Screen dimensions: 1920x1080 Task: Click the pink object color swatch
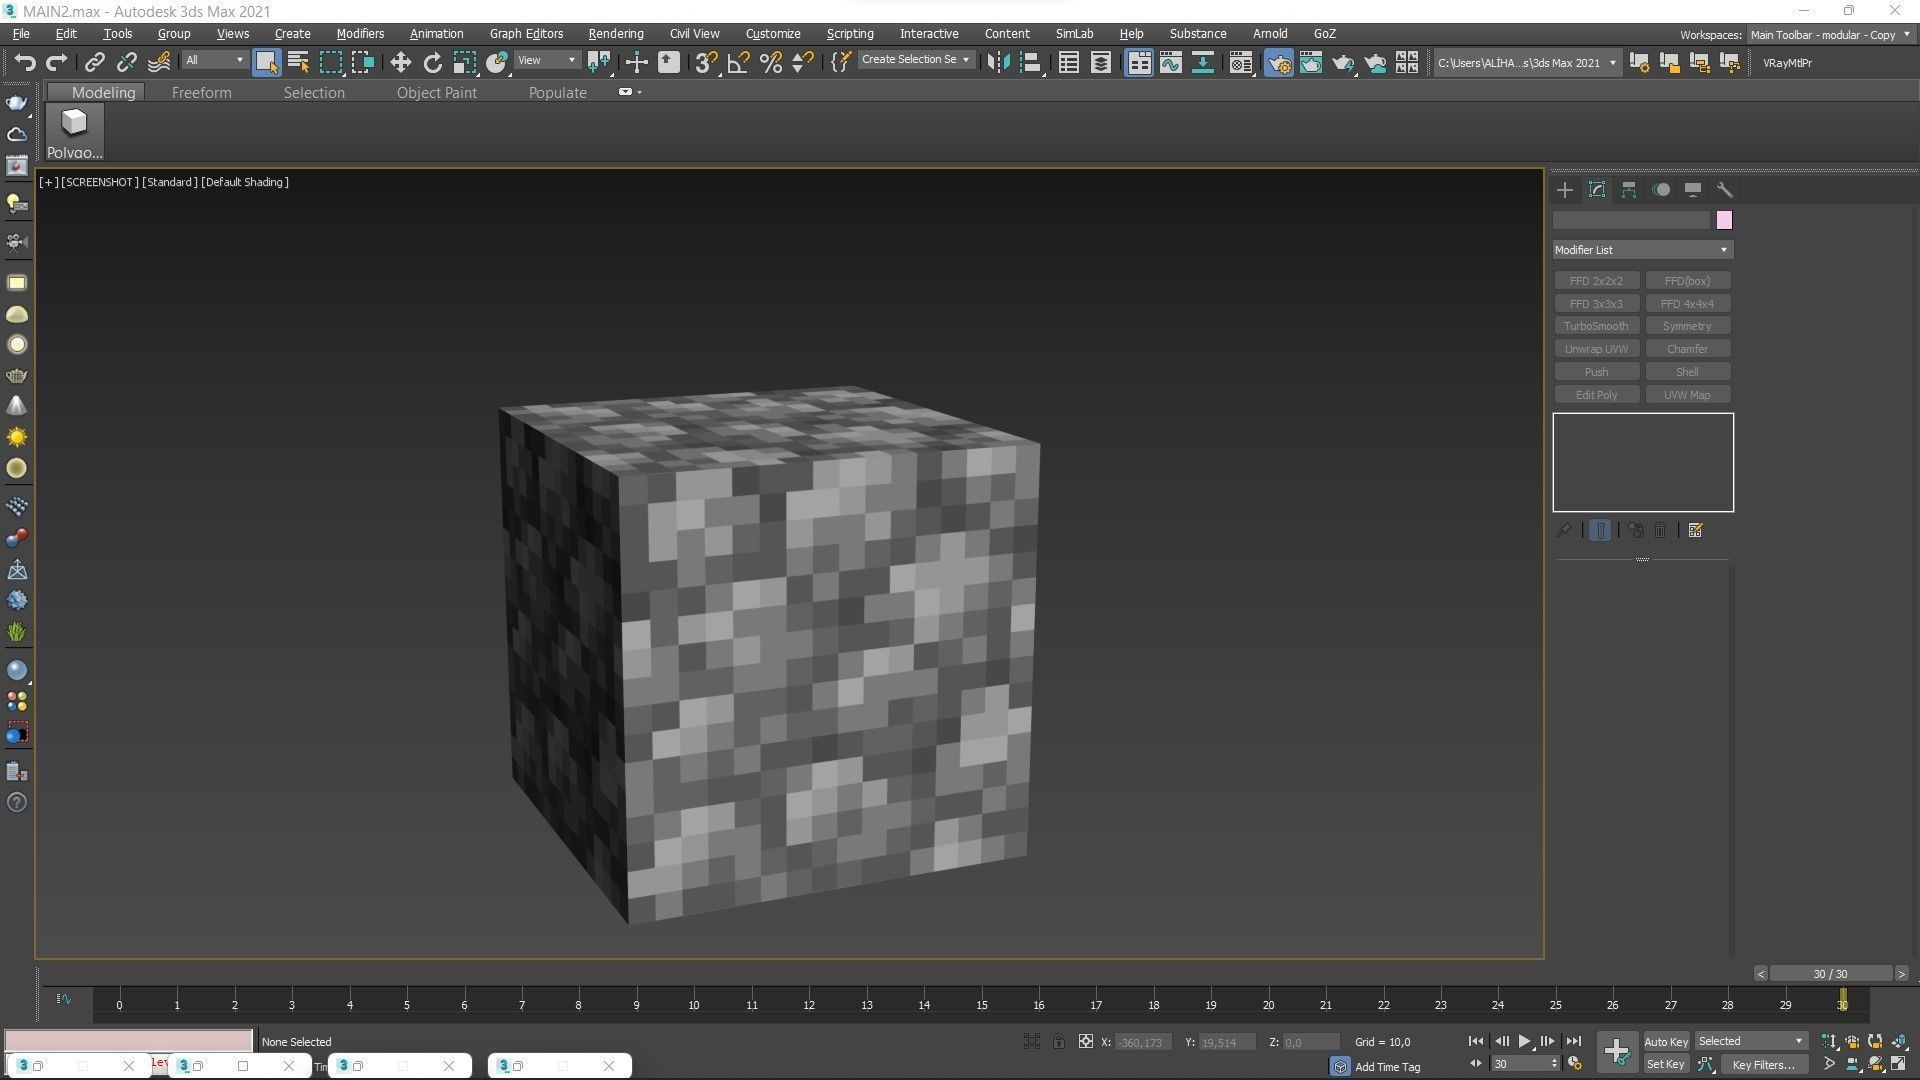[x=1724, y=220]
